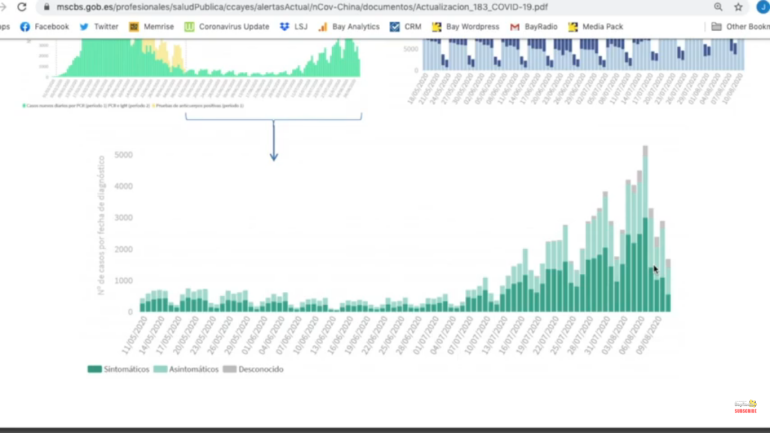Open the CRM bookmark

click(x=405, y=27)
